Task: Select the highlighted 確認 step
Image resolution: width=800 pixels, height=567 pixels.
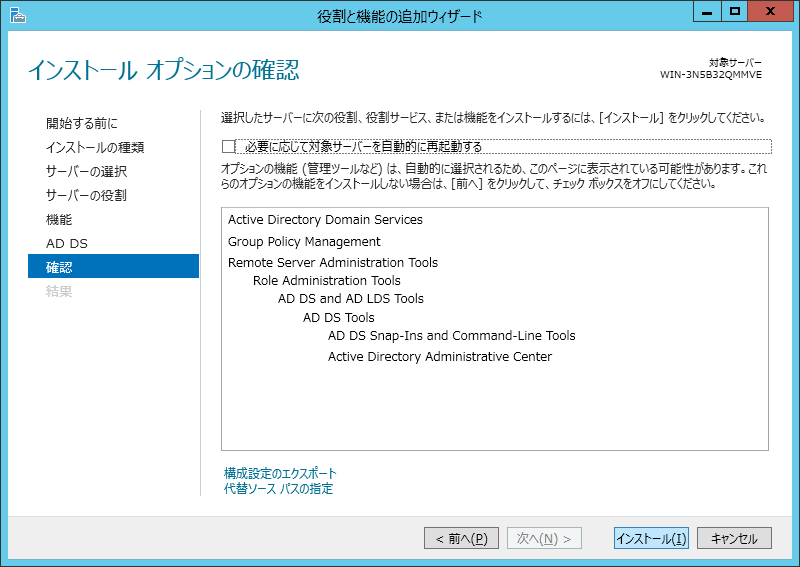Action: coord(113,266)
